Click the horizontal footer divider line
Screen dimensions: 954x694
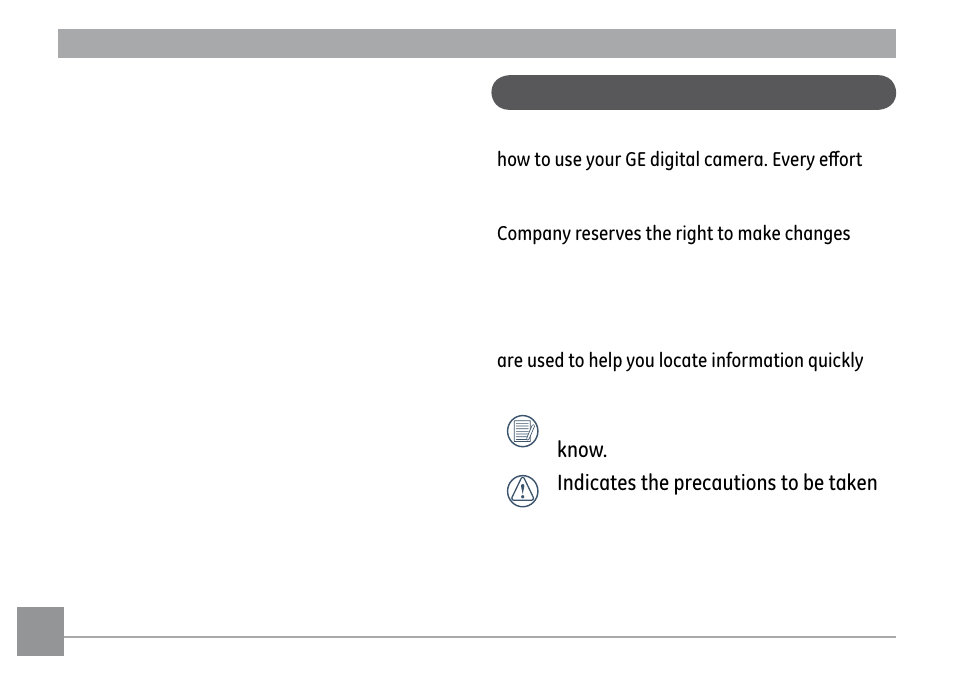click(480, 637)
